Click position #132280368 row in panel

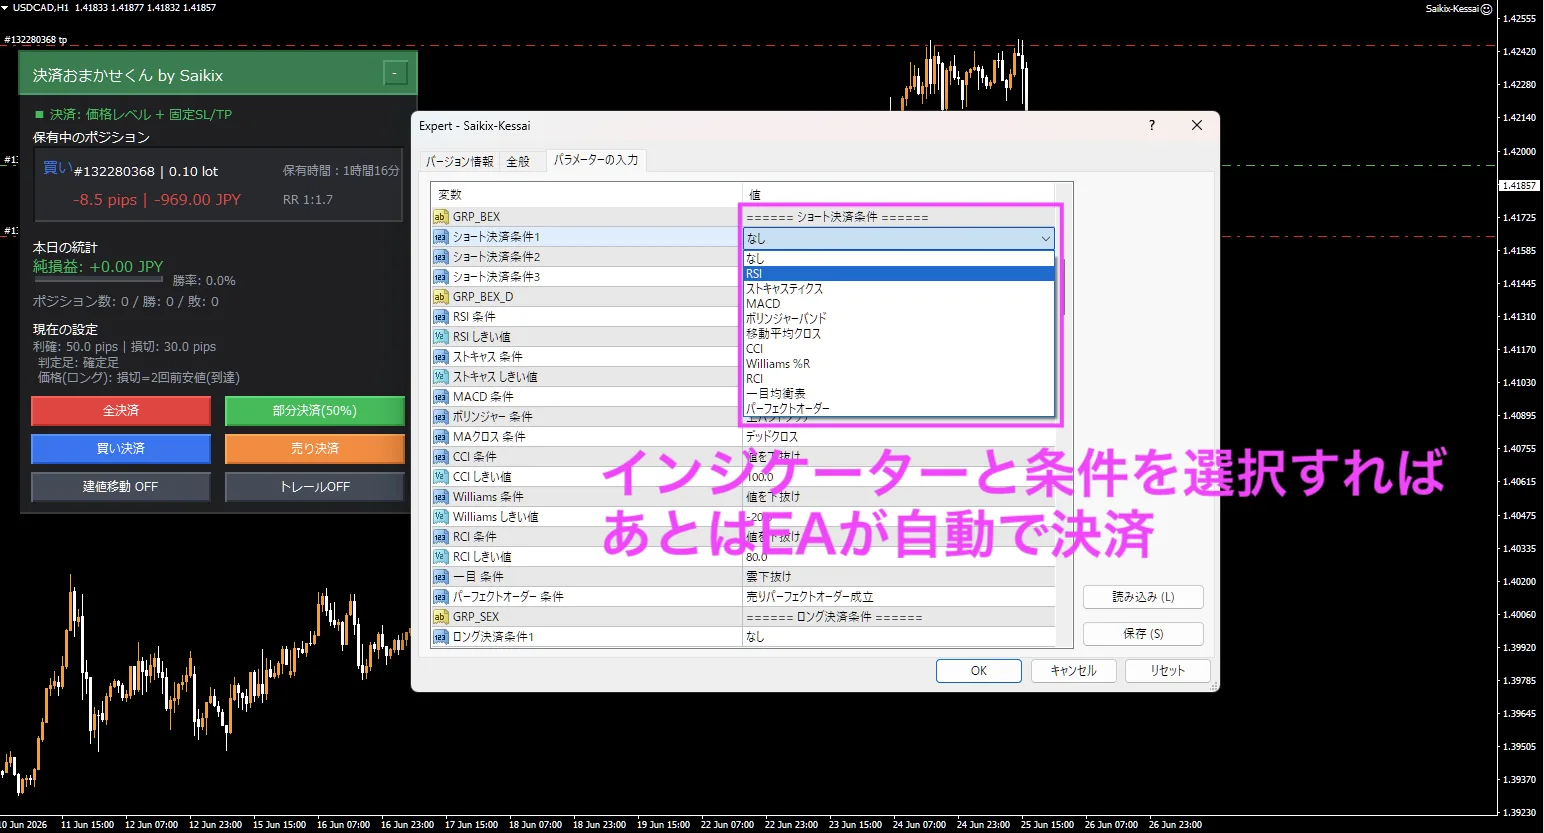tap(219, 185)
